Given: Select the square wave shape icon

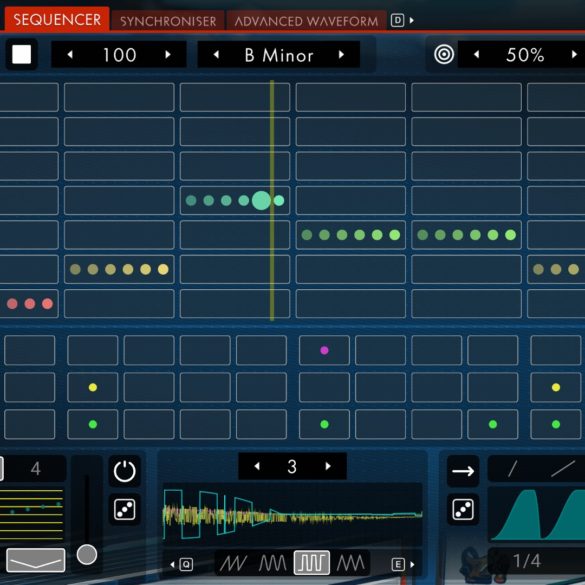Looking at the screenshot, I should click(x=312, y=563).
